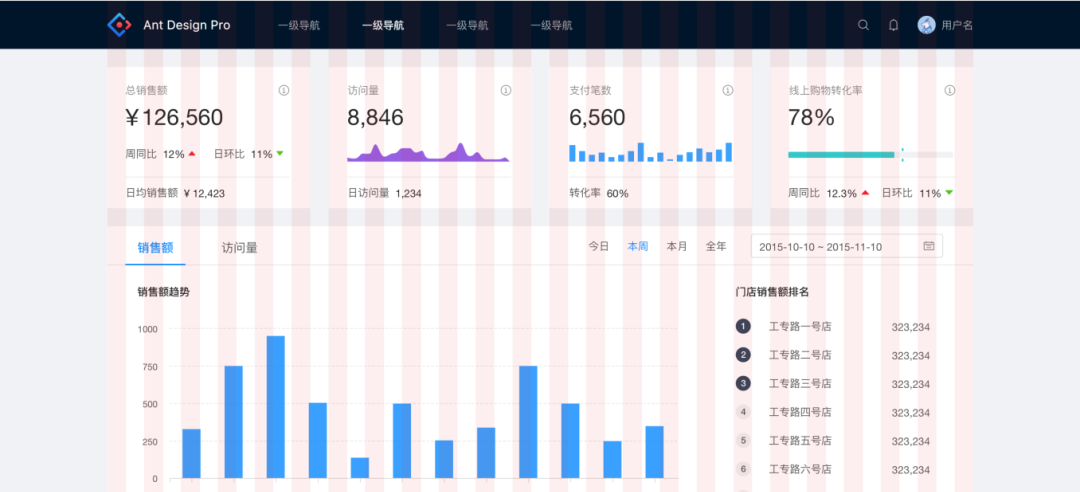Filter by 本周
The width and height of the screenshot is (1080, 492).
[x=638, y=246]
